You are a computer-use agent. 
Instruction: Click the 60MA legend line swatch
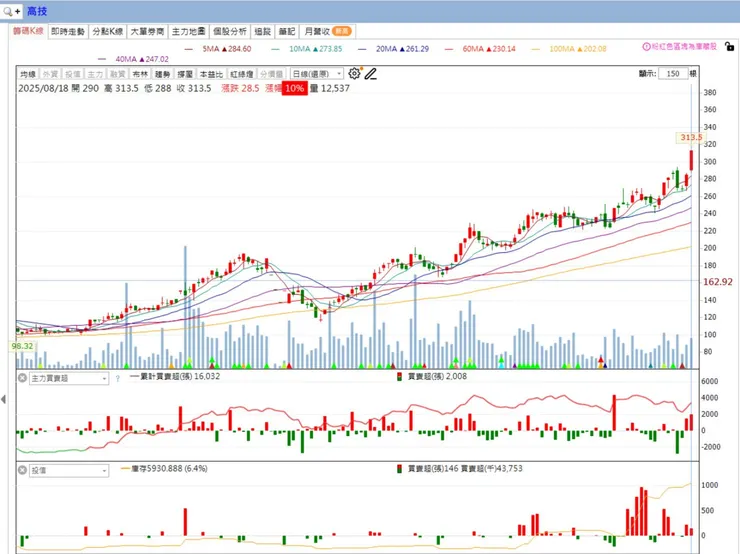[x=449, y=49]
